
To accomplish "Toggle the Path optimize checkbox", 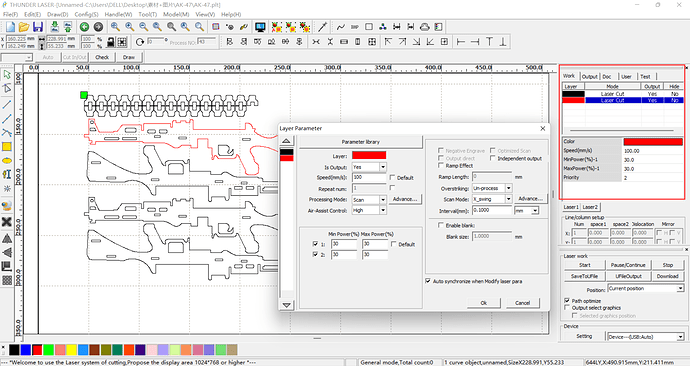I will tap(567, 300).
